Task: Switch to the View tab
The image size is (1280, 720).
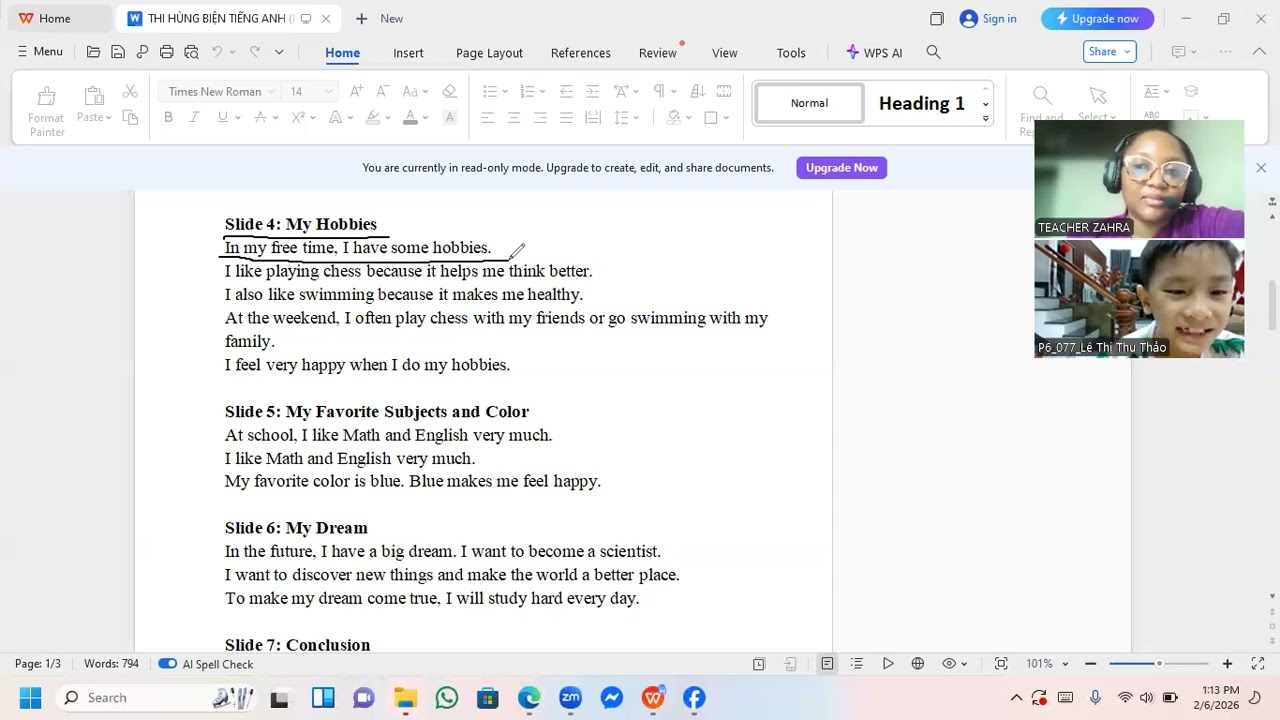Action: pyautogui.click(x=724, y=53)
